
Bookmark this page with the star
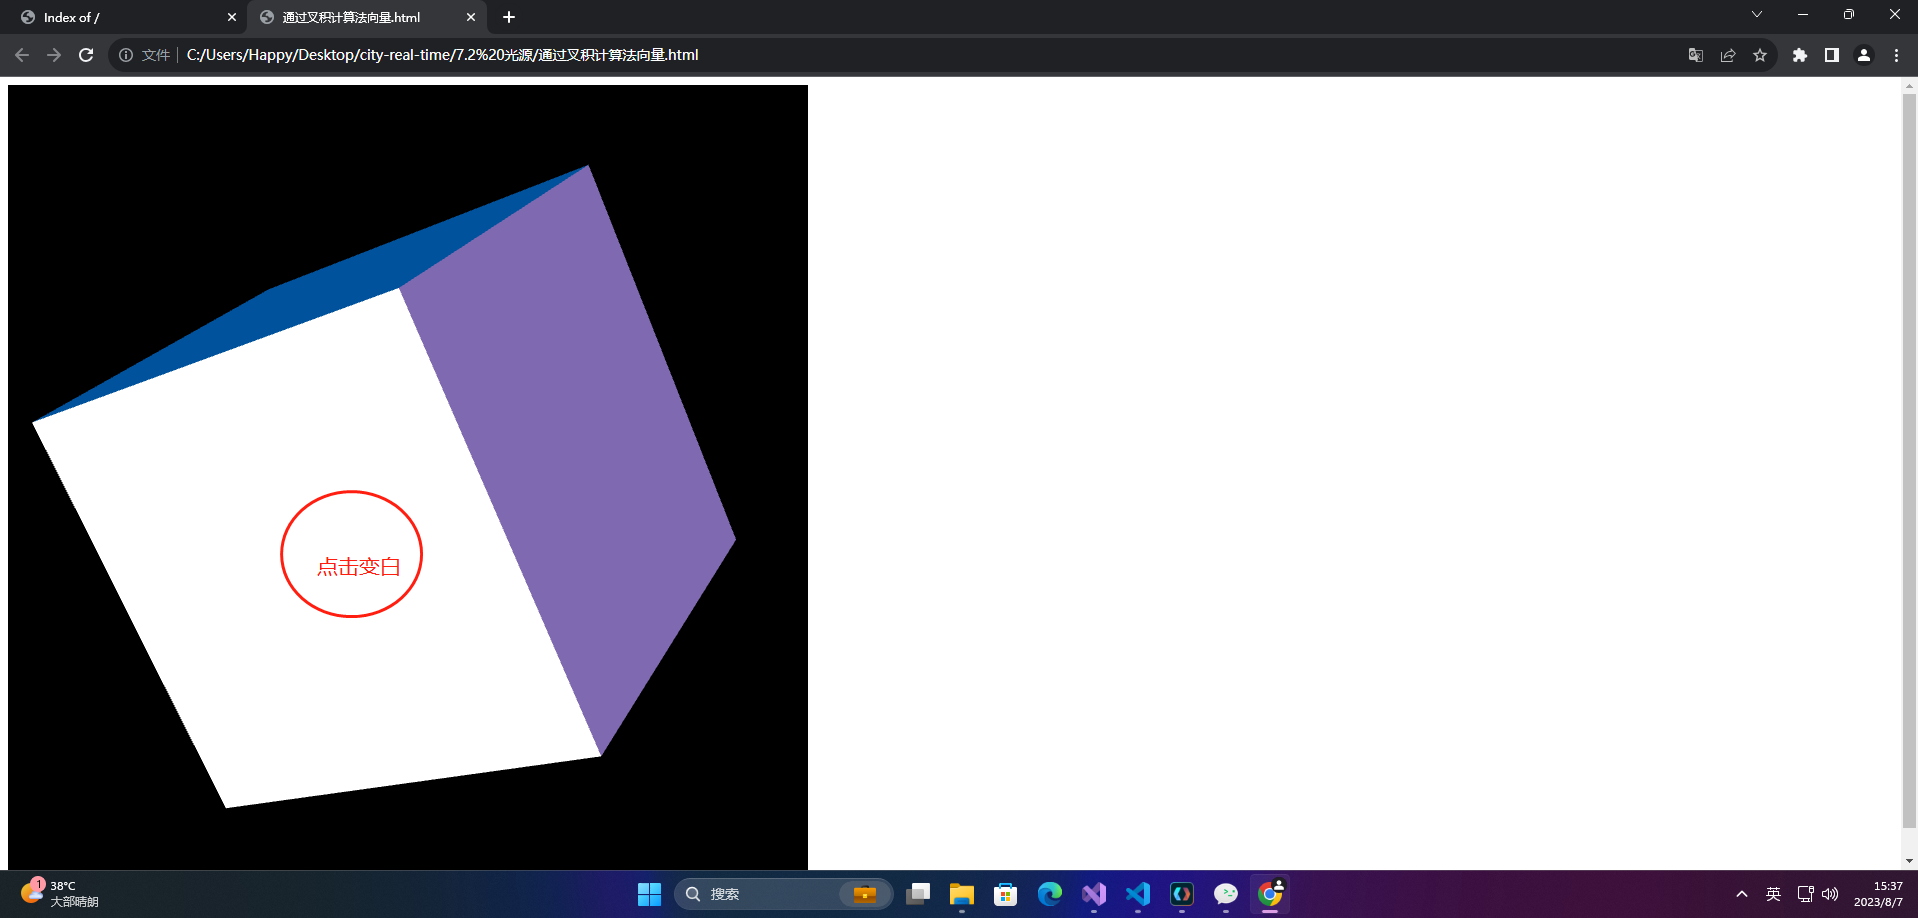[x=1760, y=55]
